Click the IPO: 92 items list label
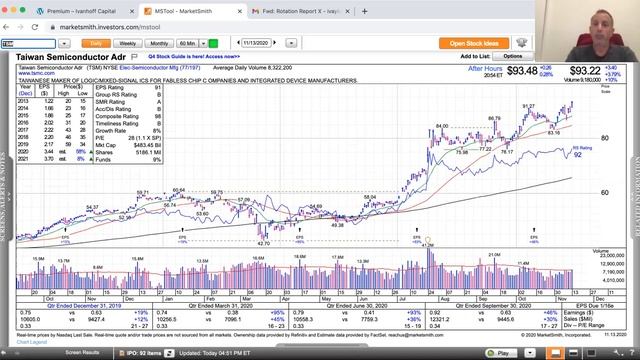Viewport: 640px width, 360px height. 144,353
